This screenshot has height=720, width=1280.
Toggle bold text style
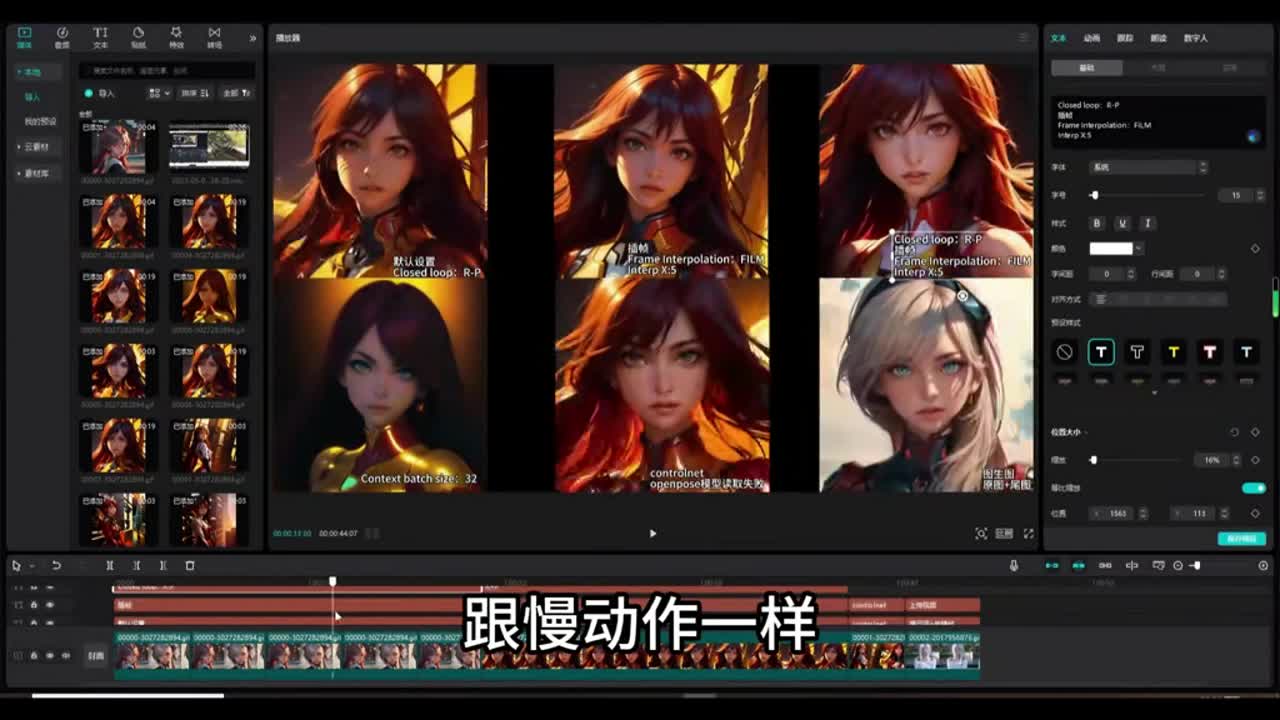(1097, 223)
